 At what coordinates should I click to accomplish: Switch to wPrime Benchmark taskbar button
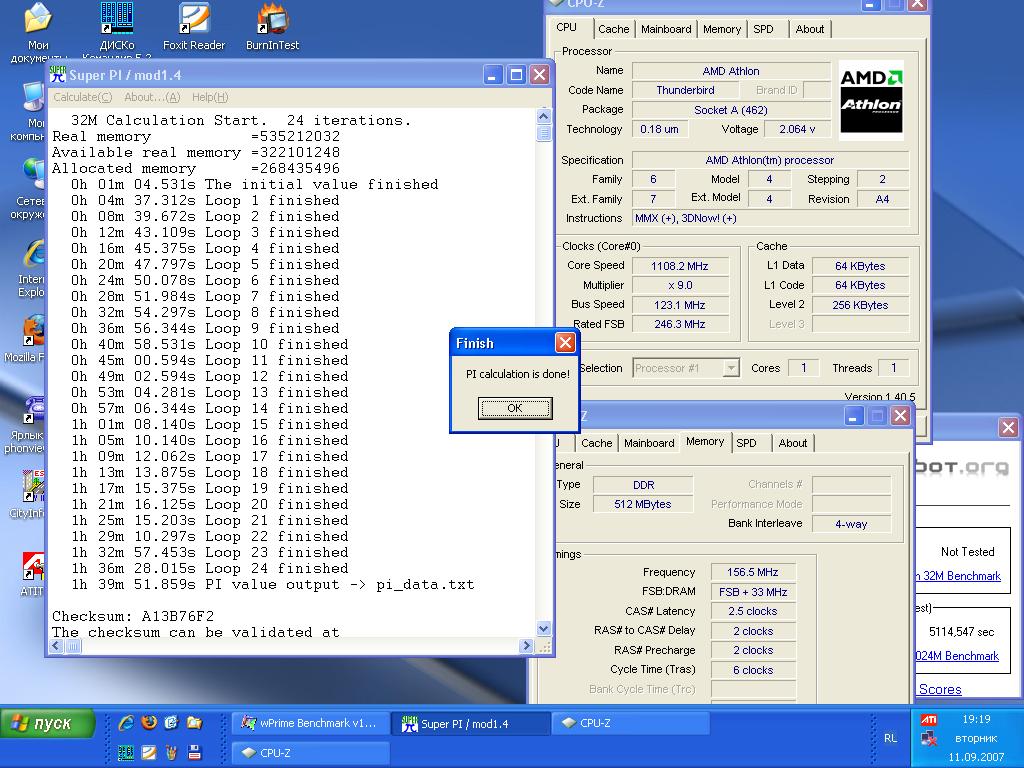click(x=310, y=723)
